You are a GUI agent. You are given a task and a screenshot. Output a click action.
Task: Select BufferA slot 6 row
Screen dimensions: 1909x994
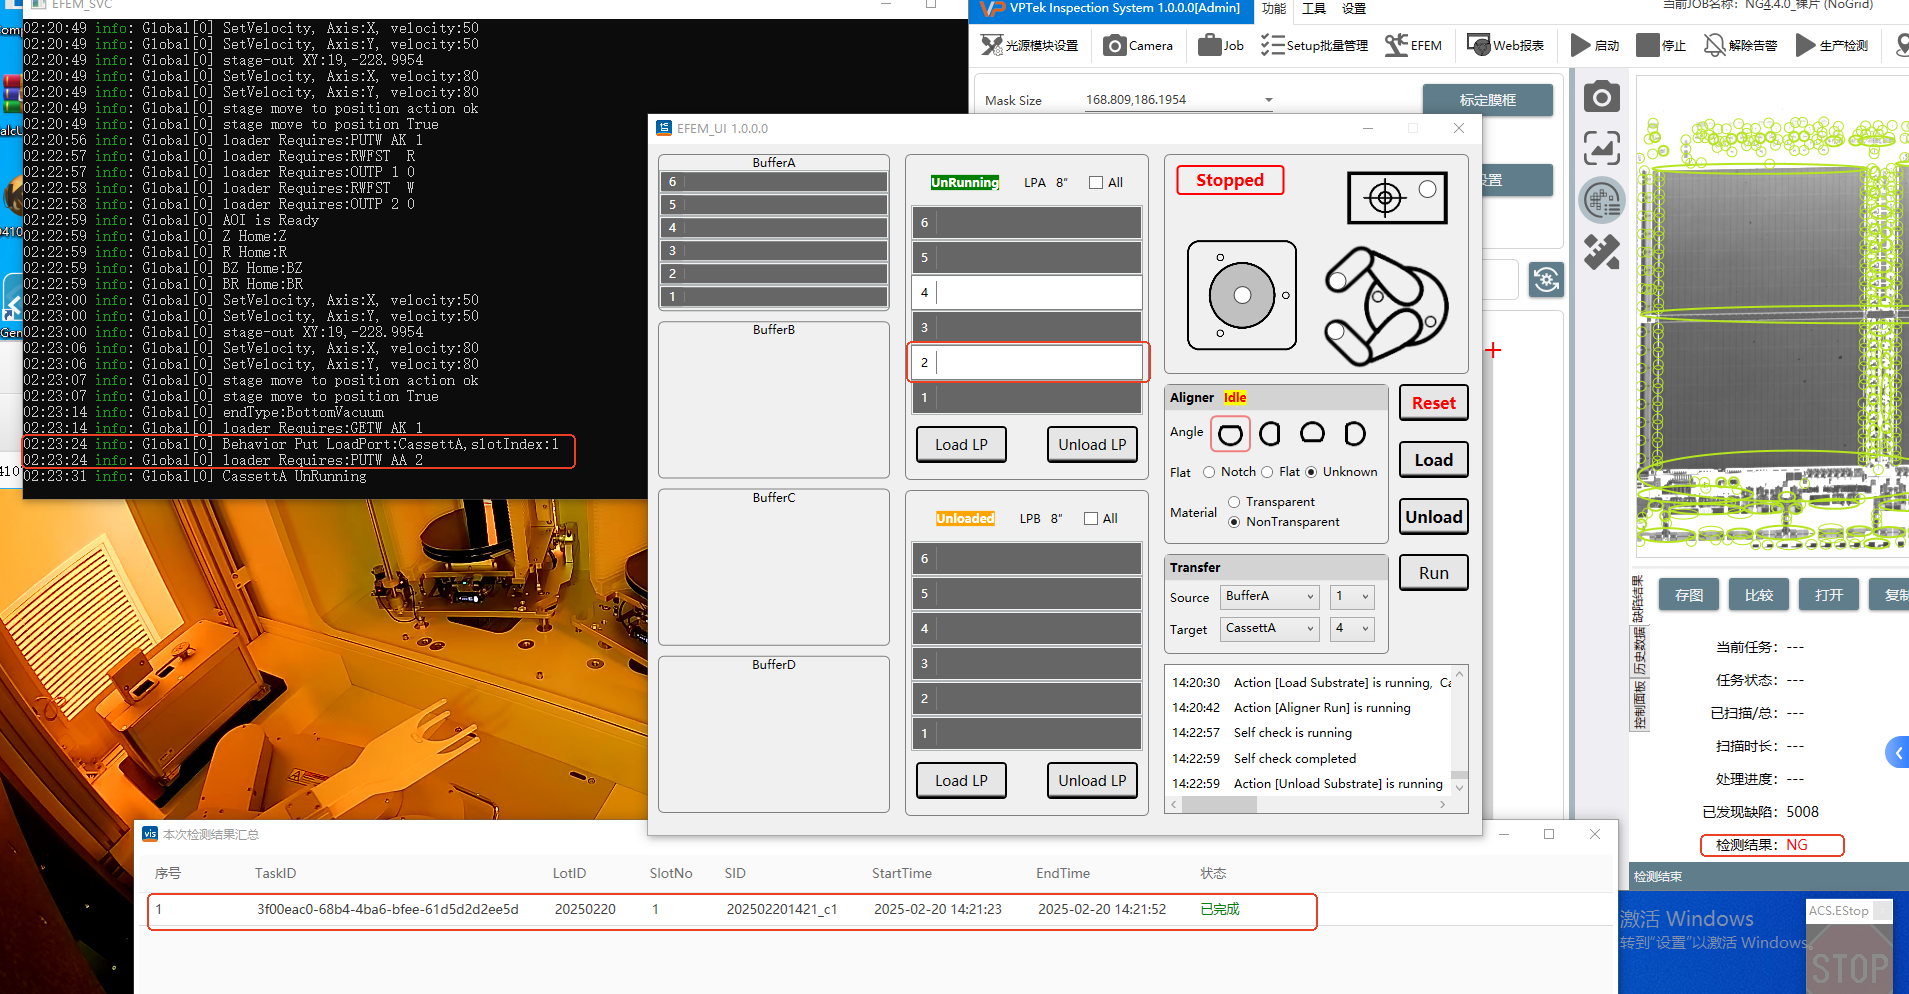click(774, 182)
